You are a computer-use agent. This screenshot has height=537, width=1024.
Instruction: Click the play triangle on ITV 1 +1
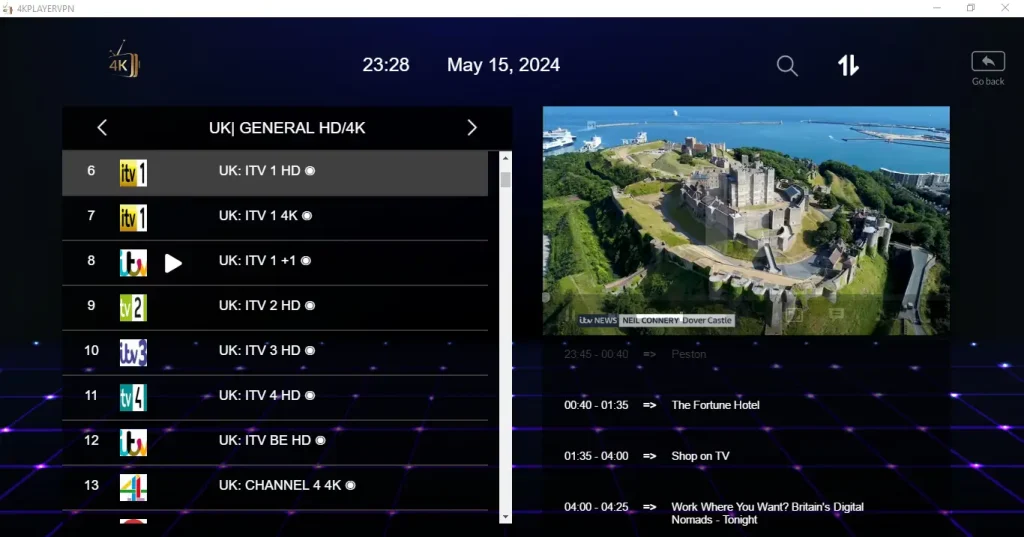[x=173, y=263]
